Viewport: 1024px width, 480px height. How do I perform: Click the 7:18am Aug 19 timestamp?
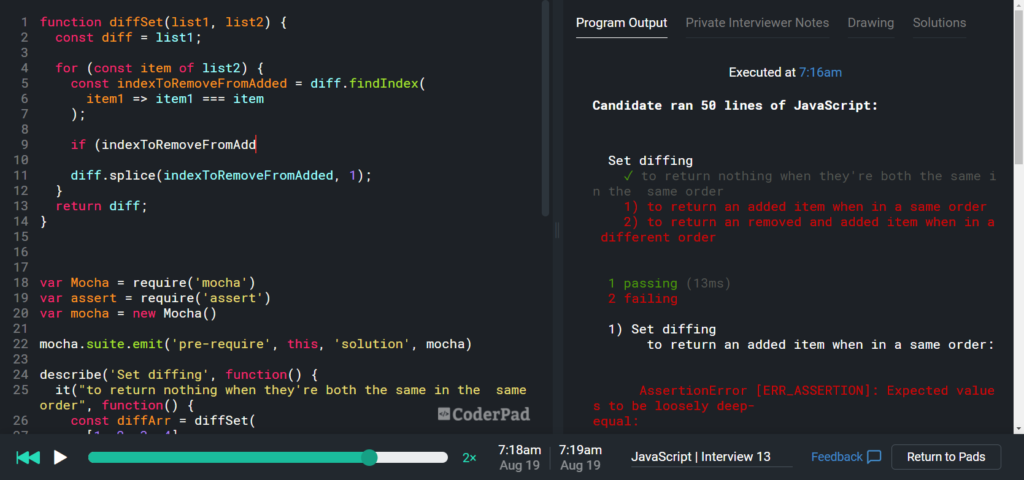click(519, 458)
